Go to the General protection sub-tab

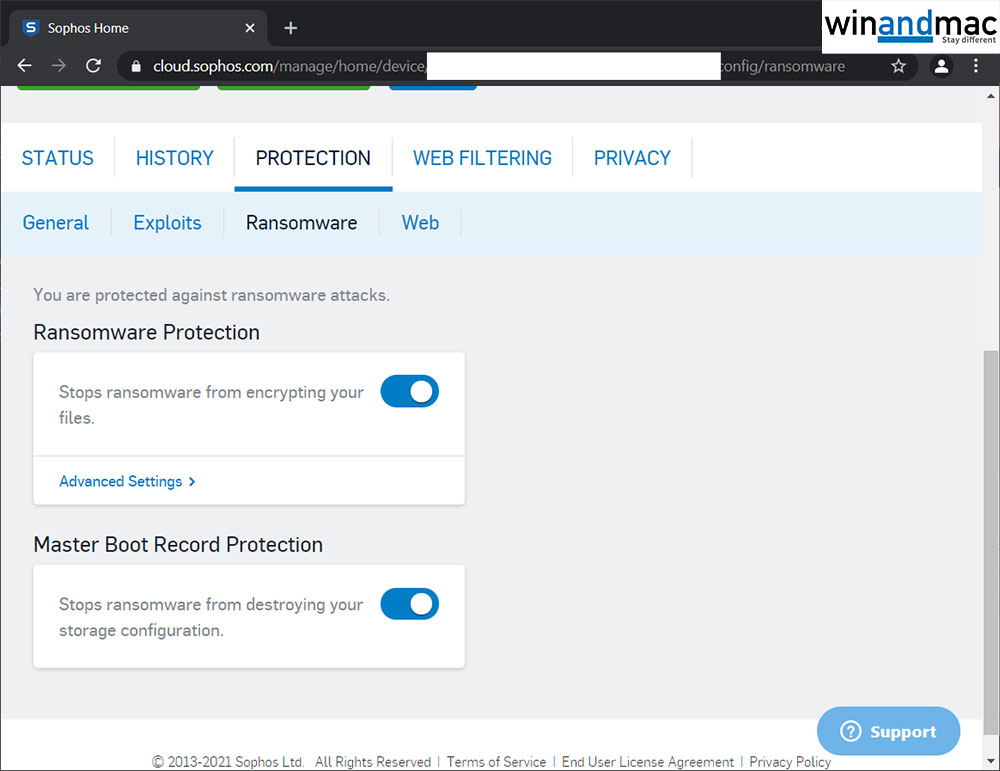56,223
